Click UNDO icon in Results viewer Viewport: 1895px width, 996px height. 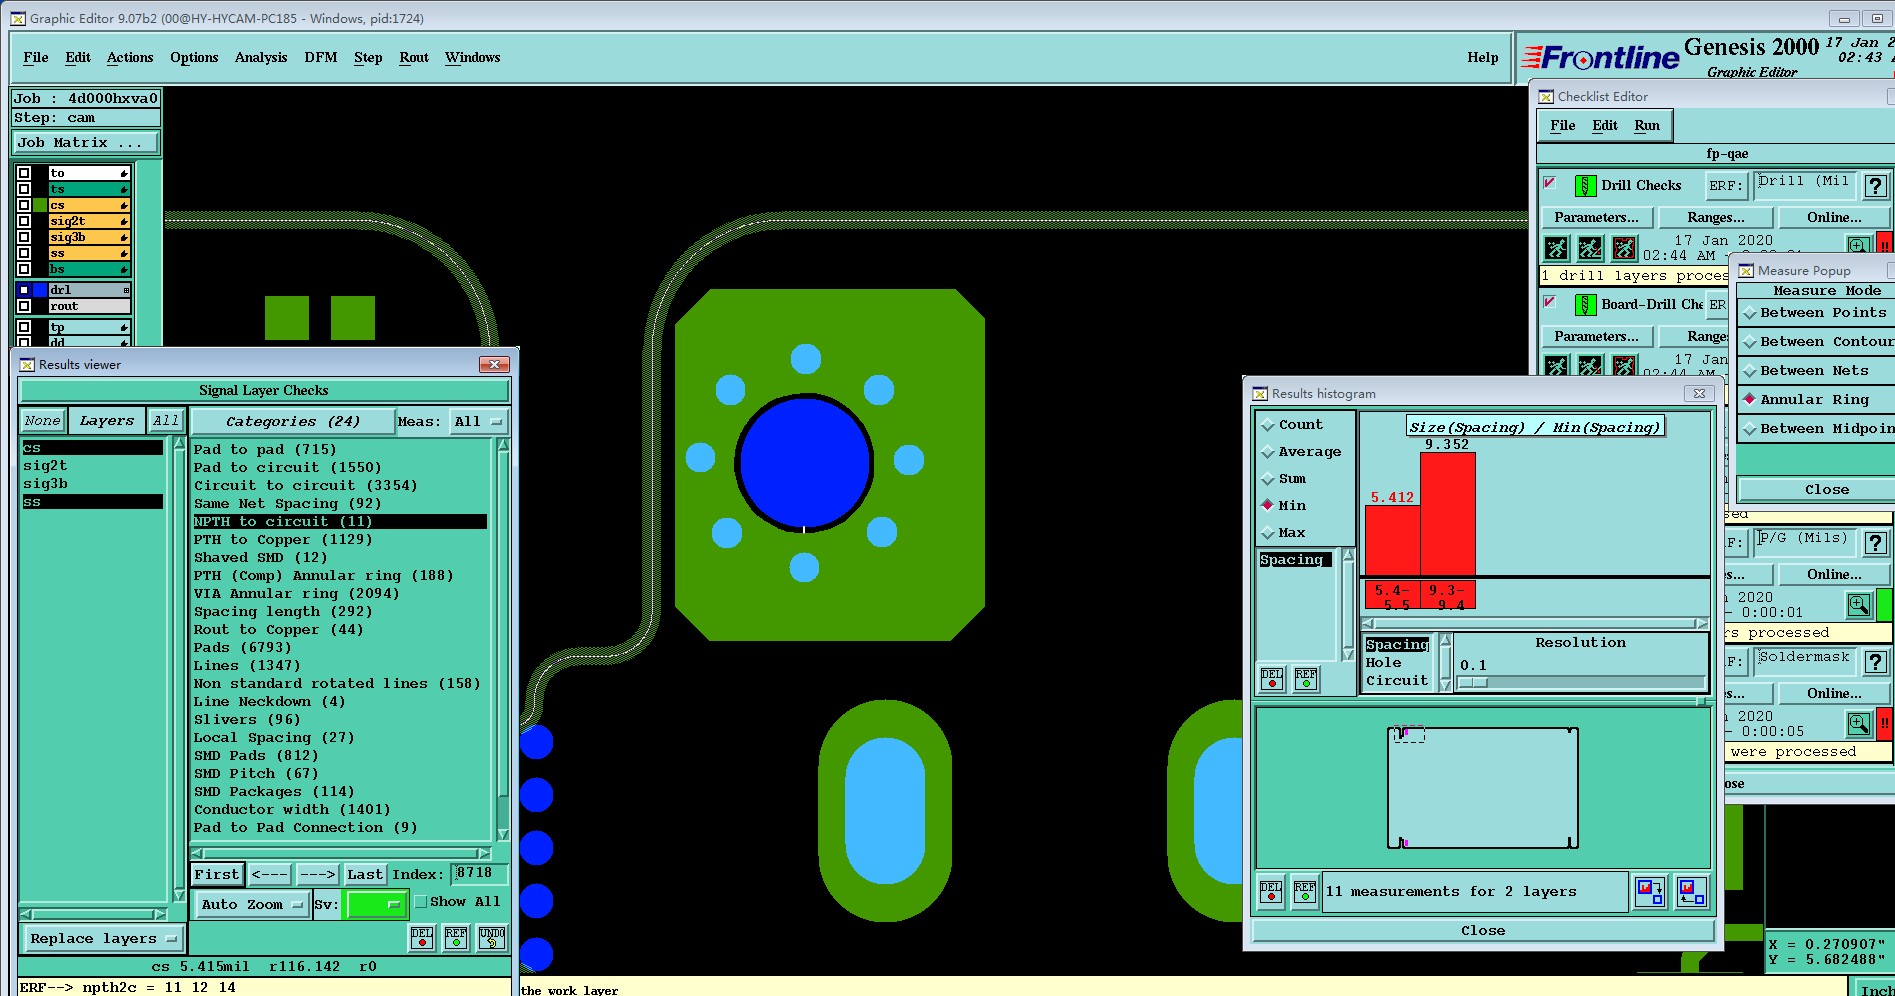click(x=491, y=938)
